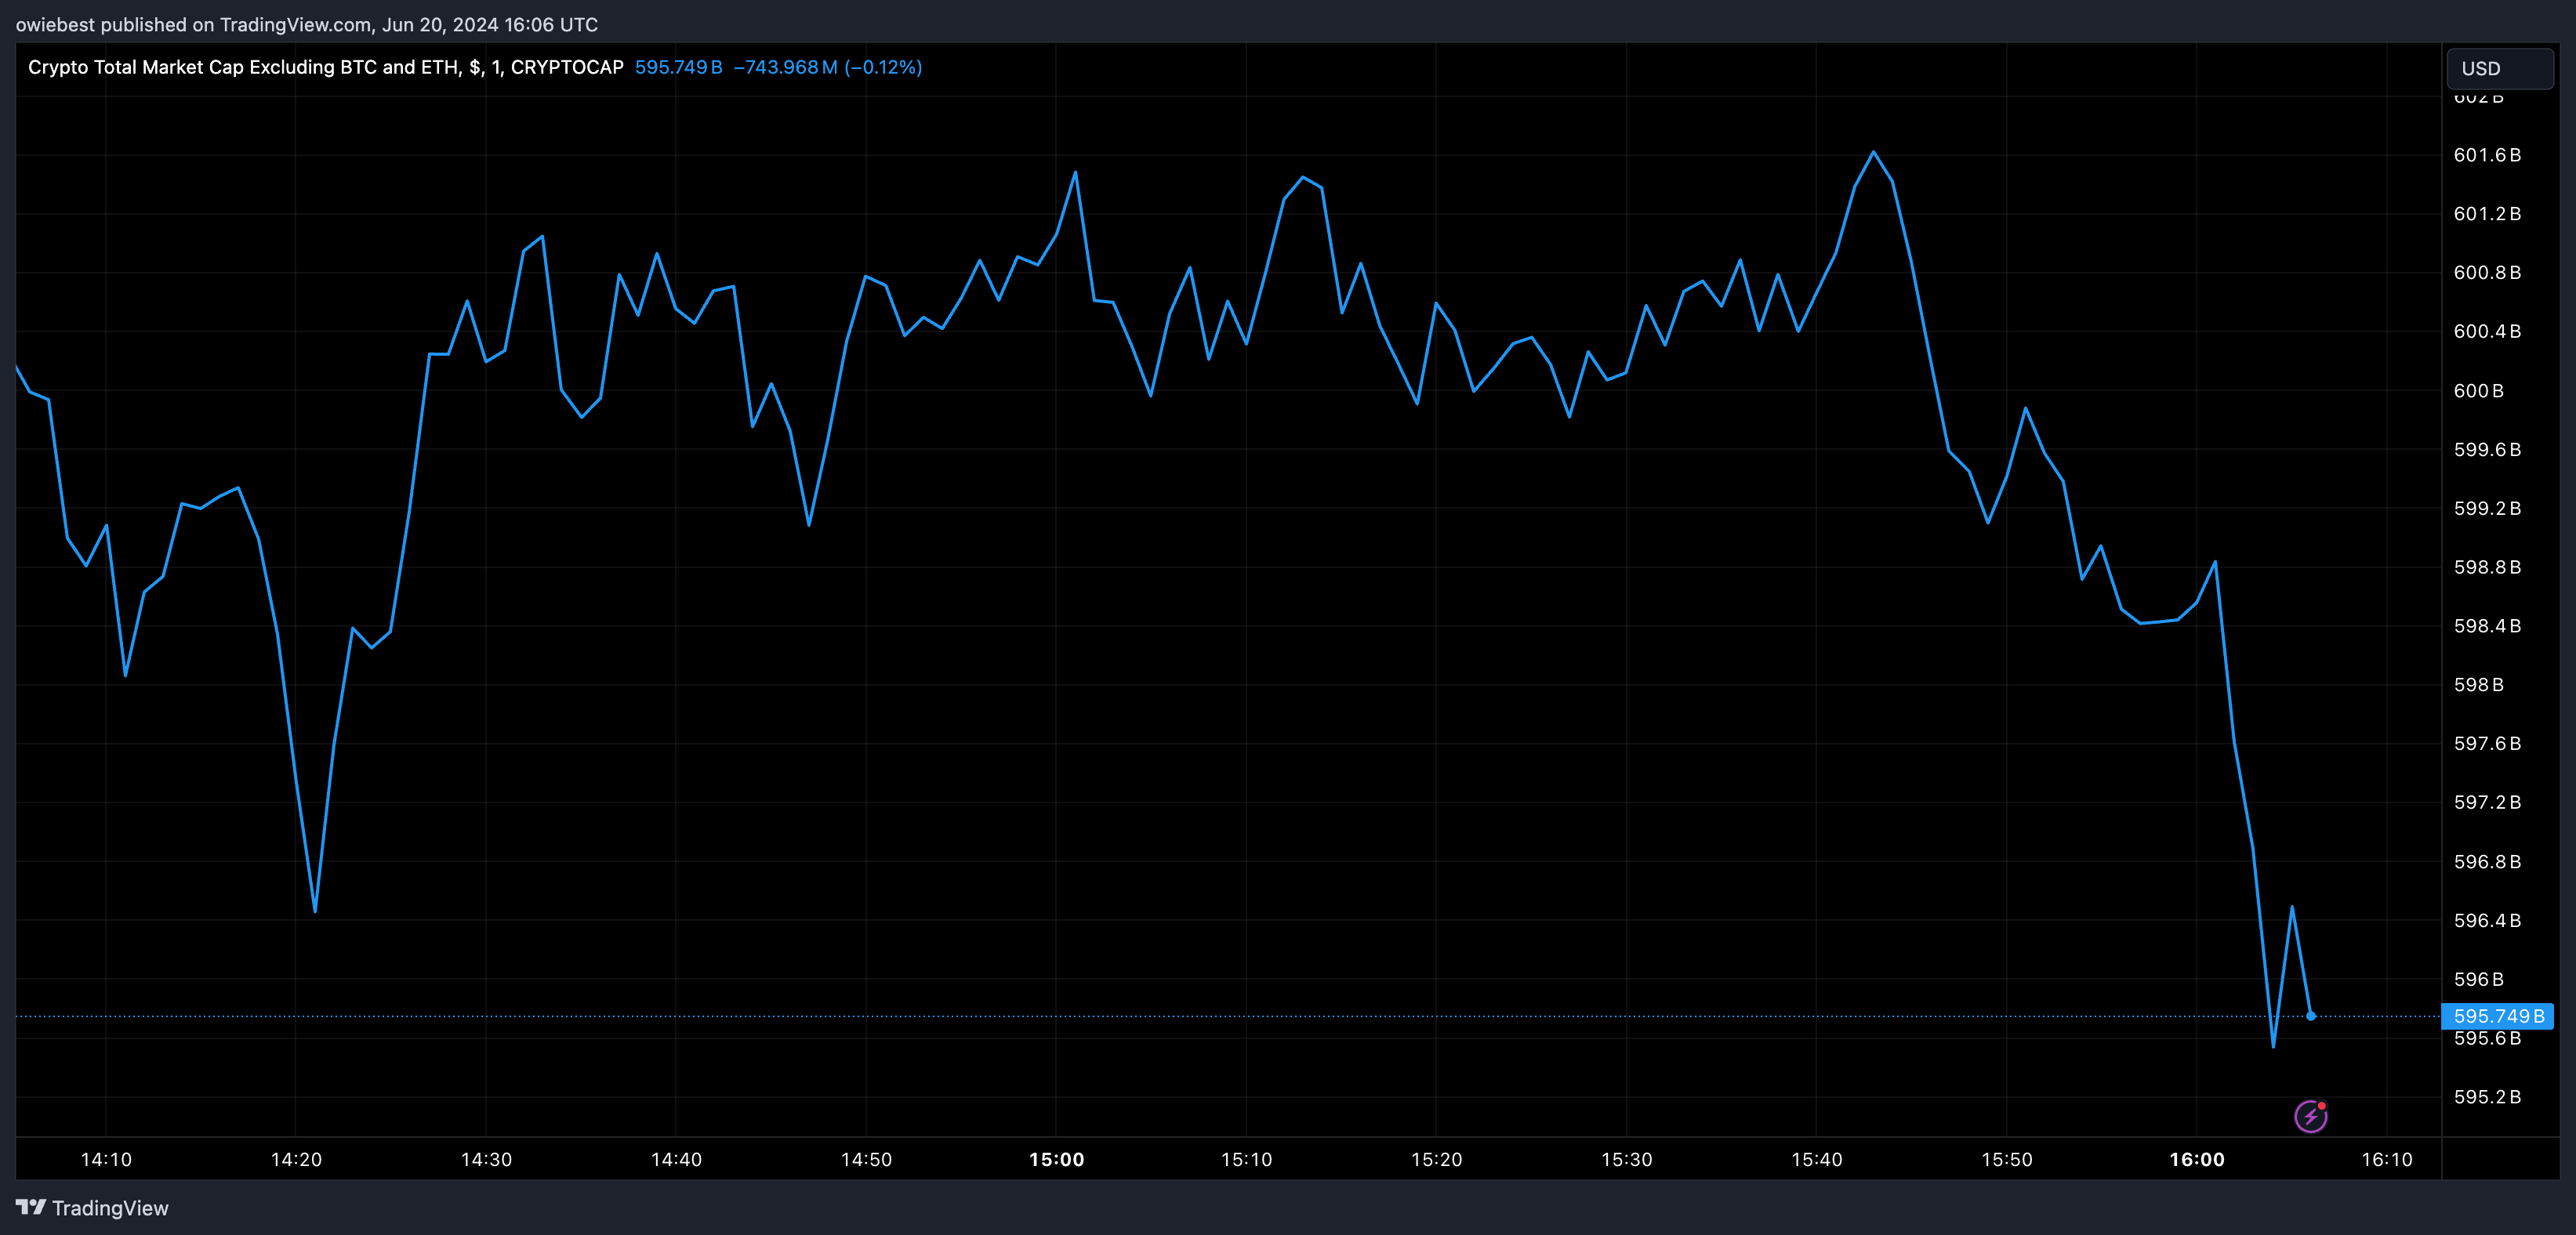Click the published on TradingView.com header text
The image size is (2576, 1235).
[306, 24]
